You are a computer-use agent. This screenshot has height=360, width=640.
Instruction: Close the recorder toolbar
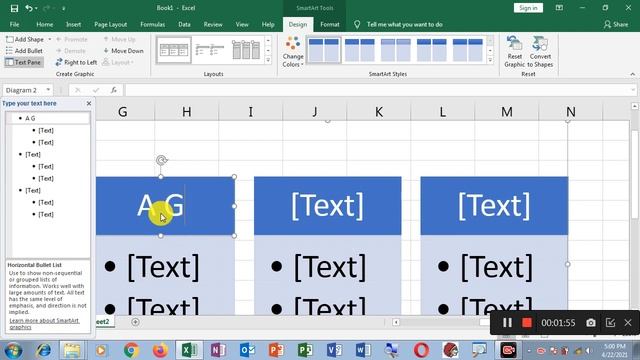628,323
